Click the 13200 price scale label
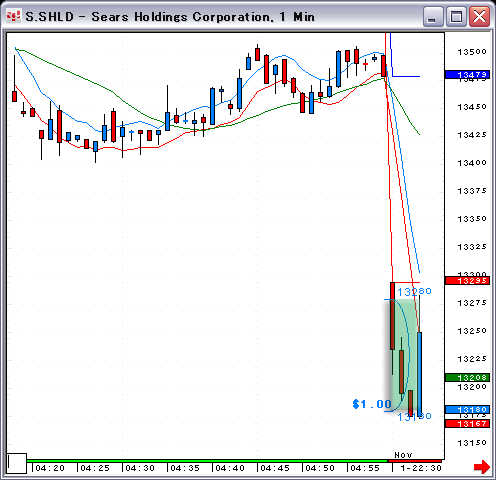Screen dimensions: 496x480 coord(472,387)
